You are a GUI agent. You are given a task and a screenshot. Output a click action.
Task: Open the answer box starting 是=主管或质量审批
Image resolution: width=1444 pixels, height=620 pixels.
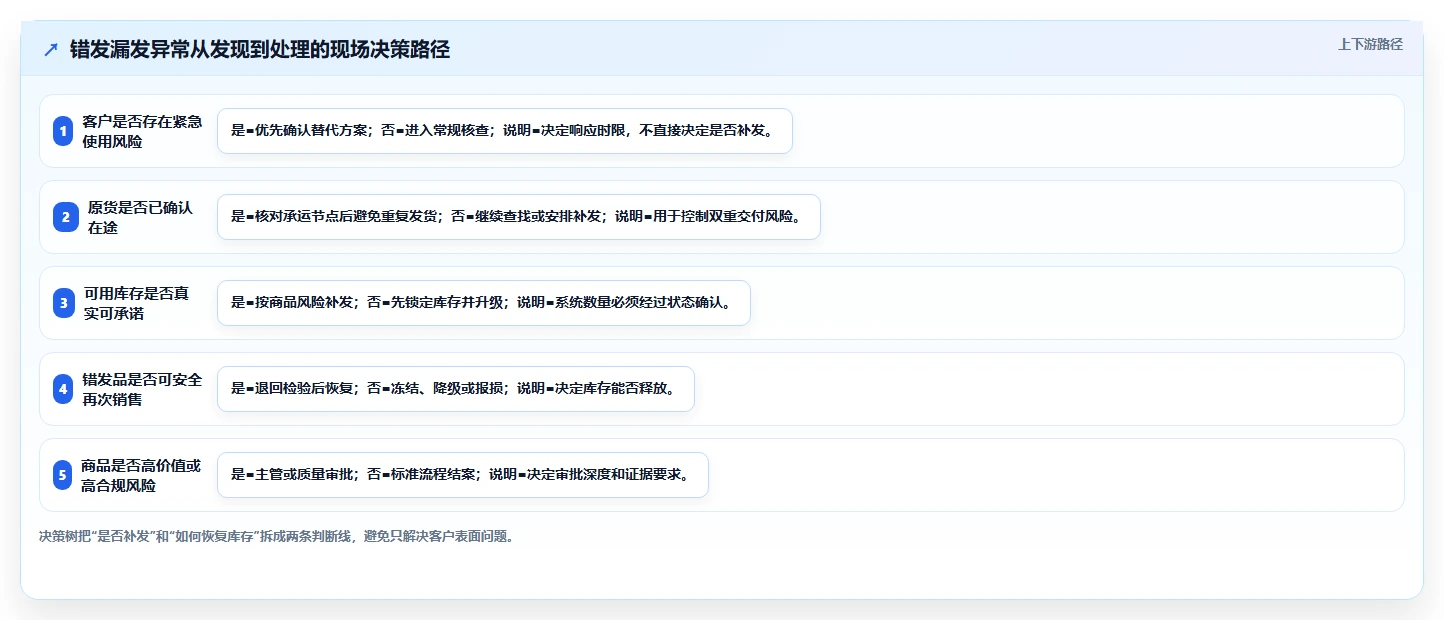463,475
